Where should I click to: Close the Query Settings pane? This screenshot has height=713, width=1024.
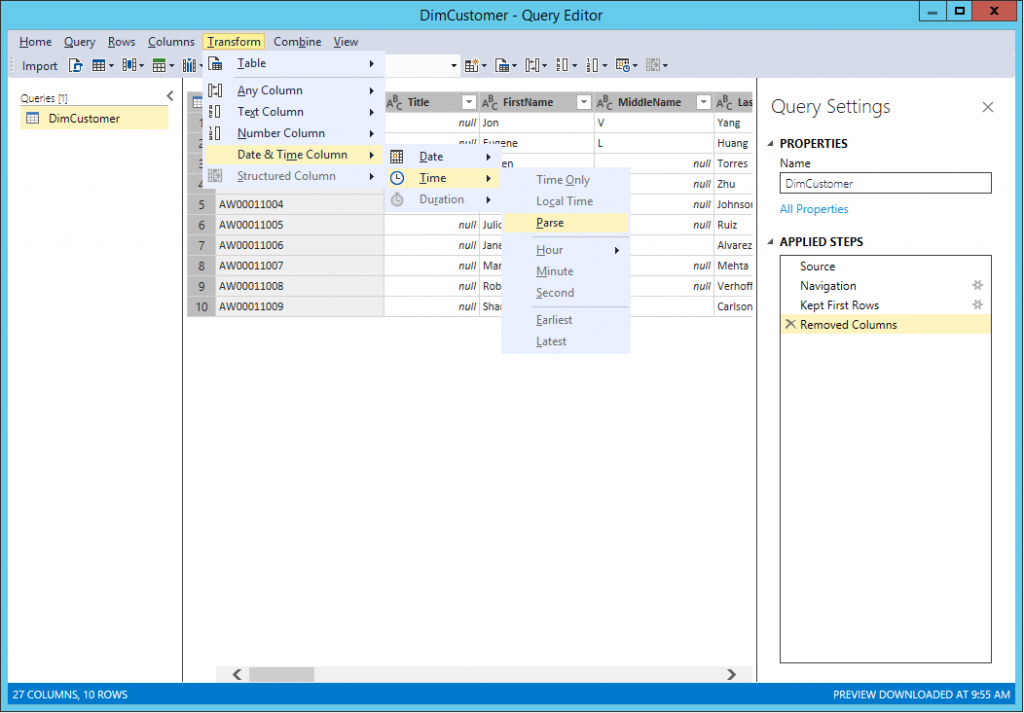coord(987,107)
